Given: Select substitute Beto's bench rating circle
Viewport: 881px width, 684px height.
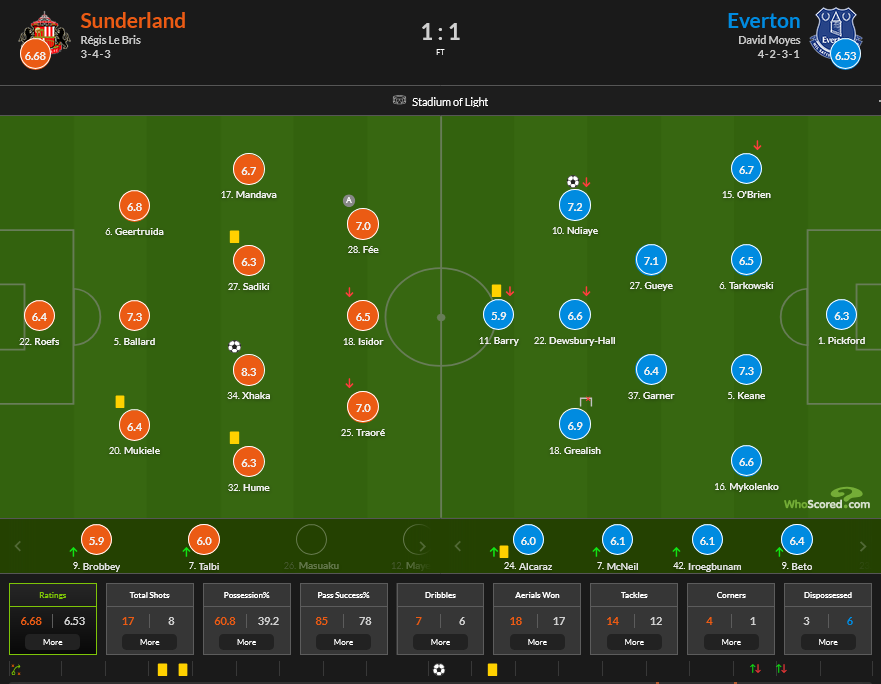Looking at the screenshot, I should coord(797,541).
